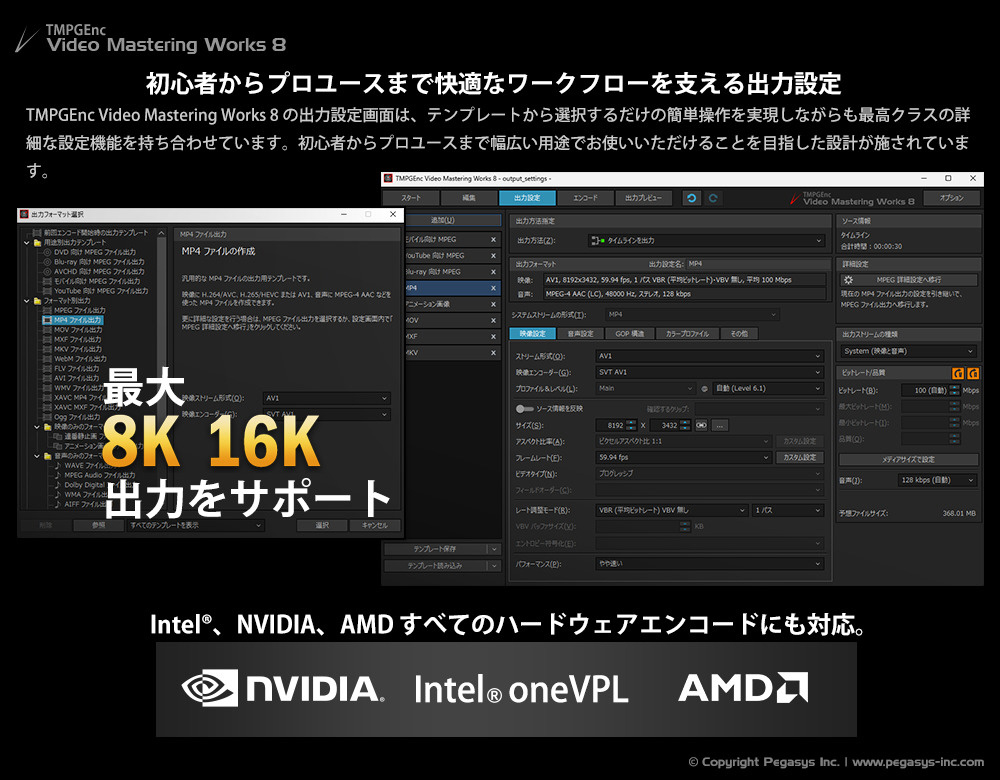Toggle the size aspect link chain icon
This screenshot has height=780, width=1000.
point(702,425)
